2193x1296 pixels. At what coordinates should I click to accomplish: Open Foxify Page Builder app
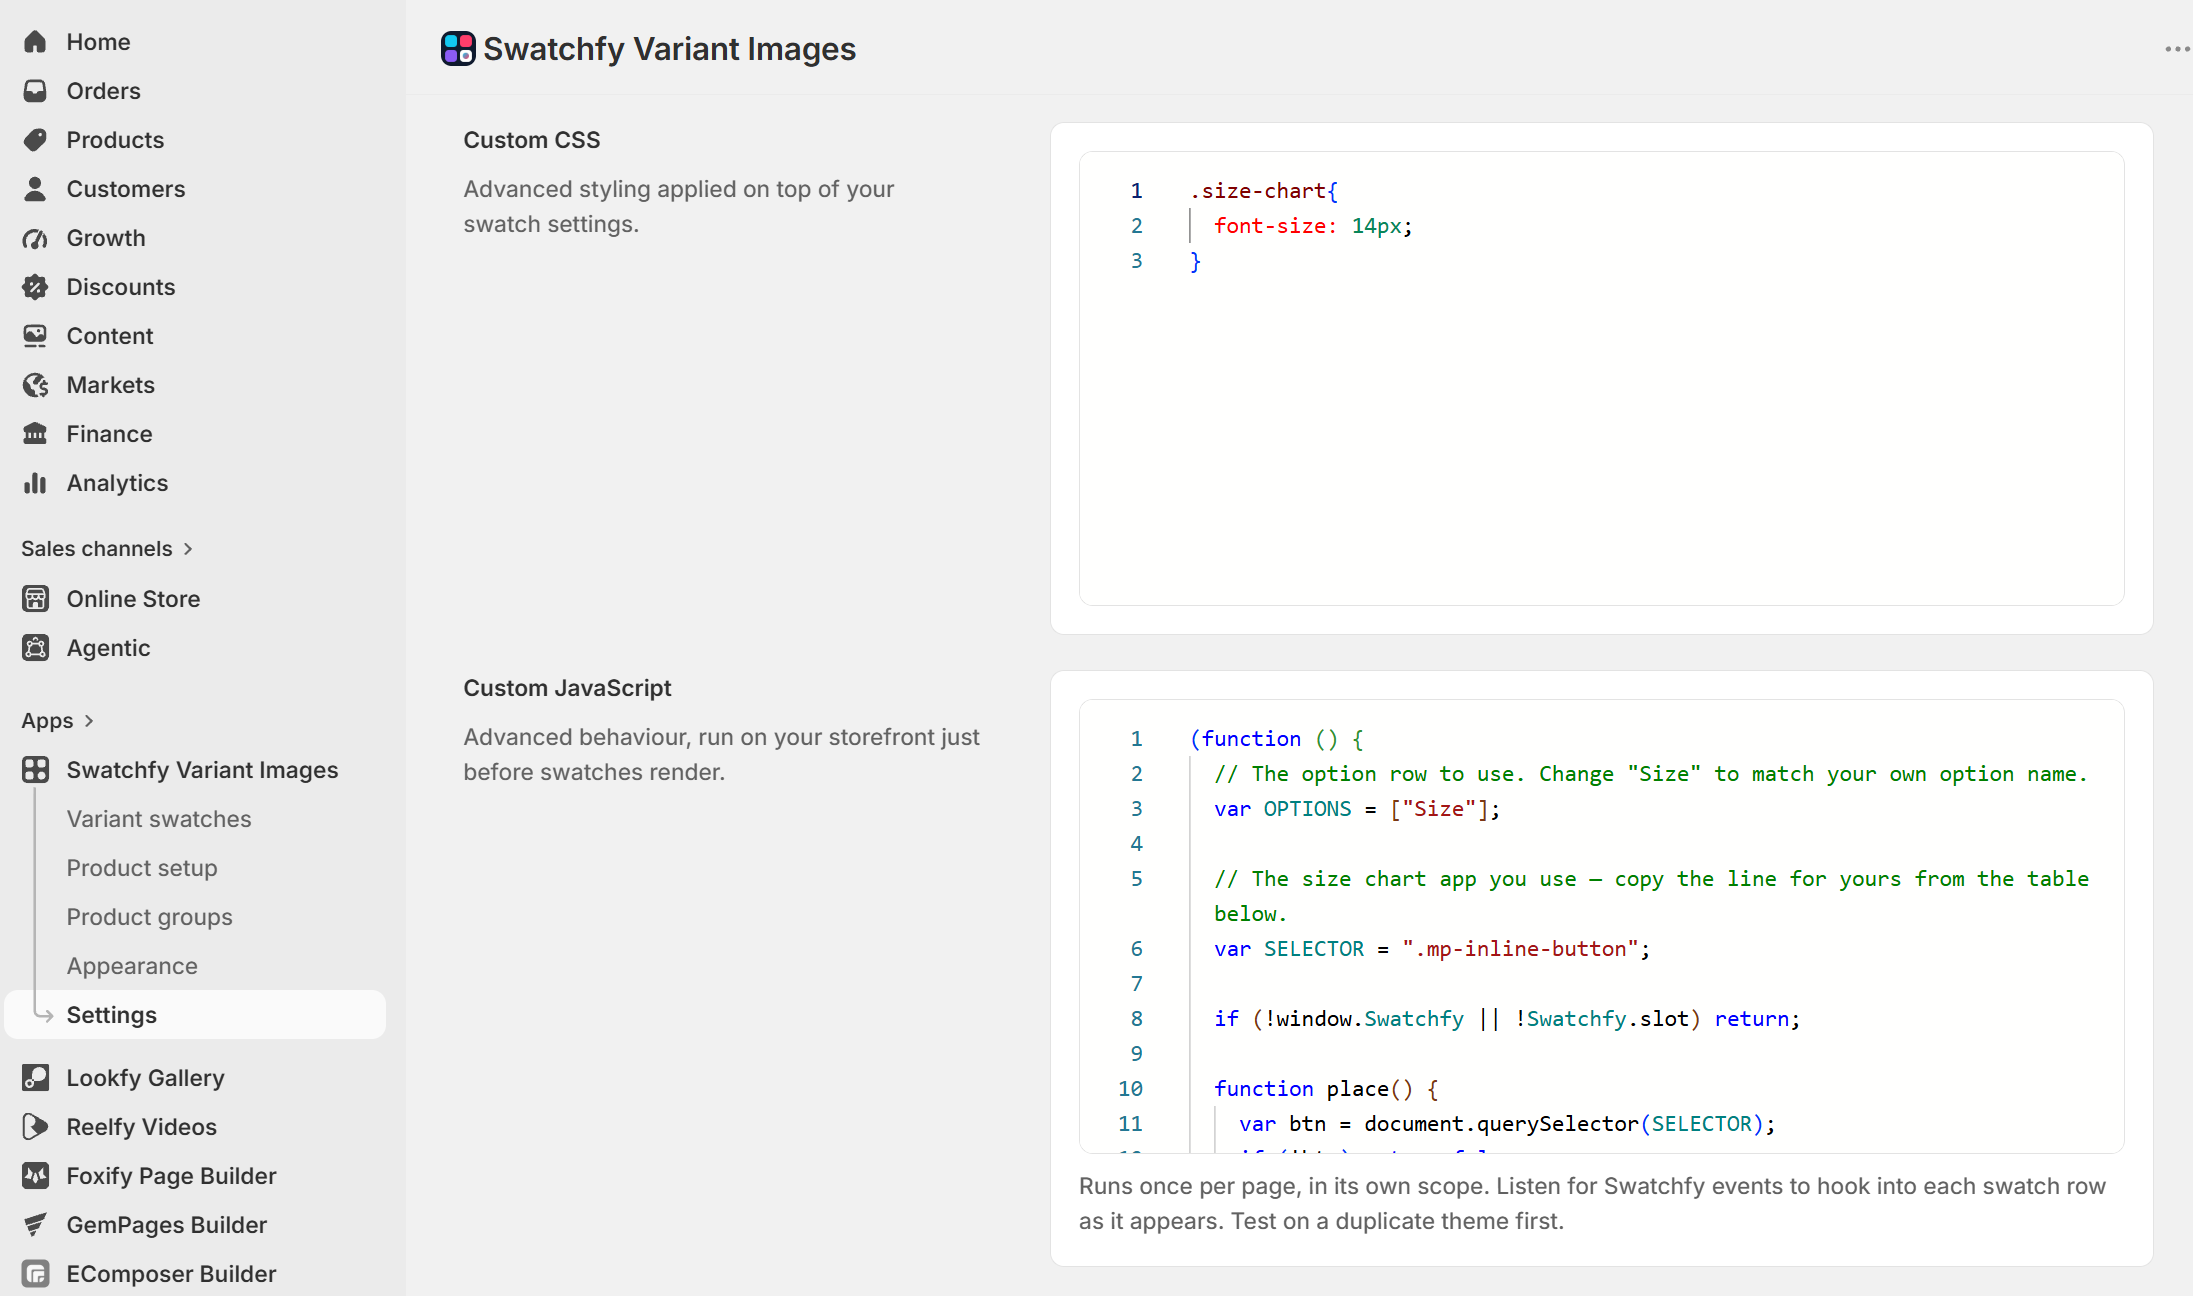pos(171,1176)
